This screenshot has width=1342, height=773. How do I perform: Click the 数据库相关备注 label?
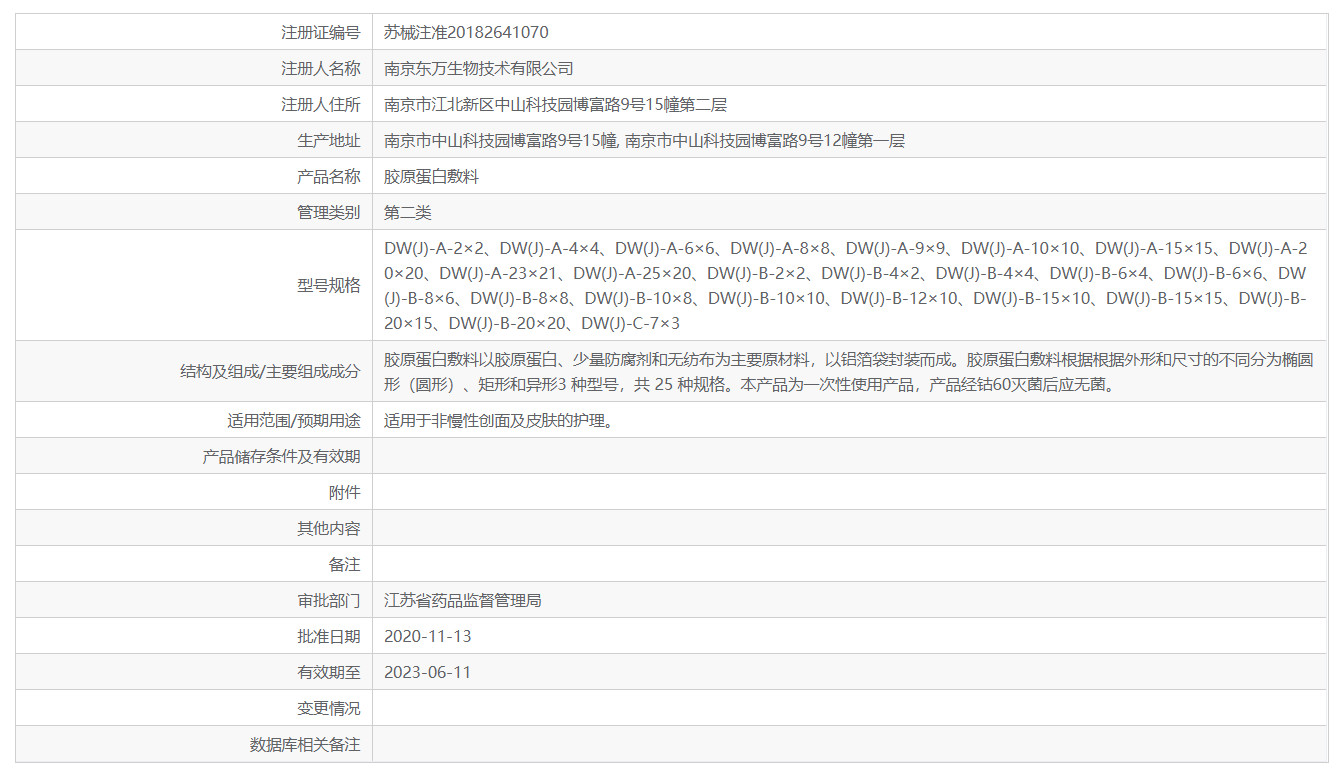[305, 744]
